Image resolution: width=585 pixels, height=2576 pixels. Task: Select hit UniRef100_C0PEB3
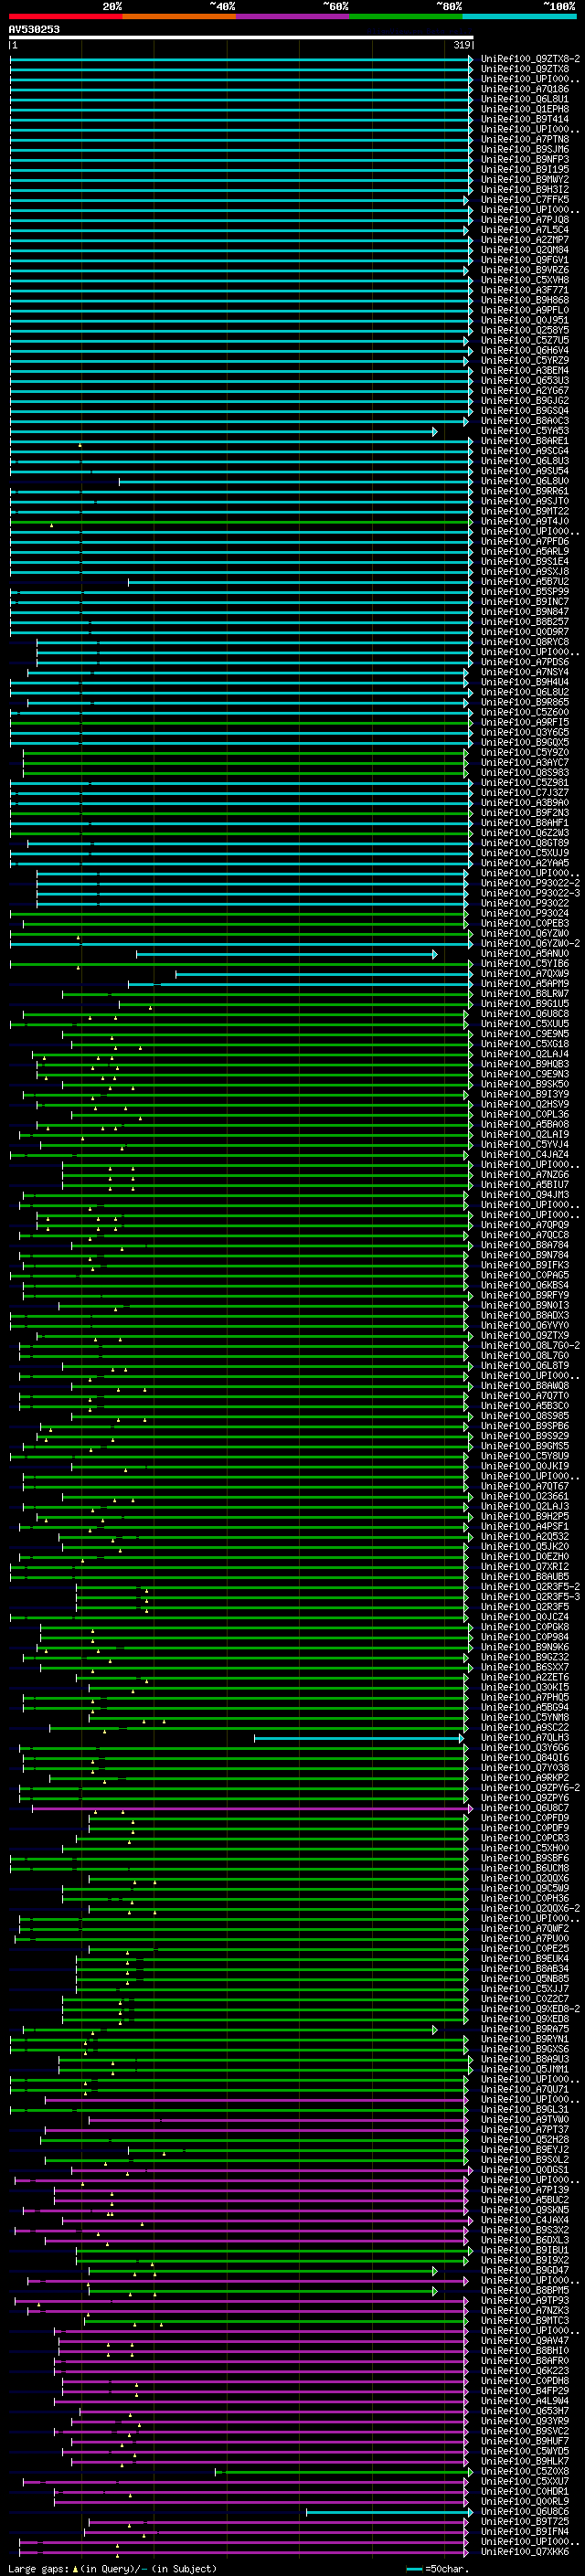tap(525, 923)
